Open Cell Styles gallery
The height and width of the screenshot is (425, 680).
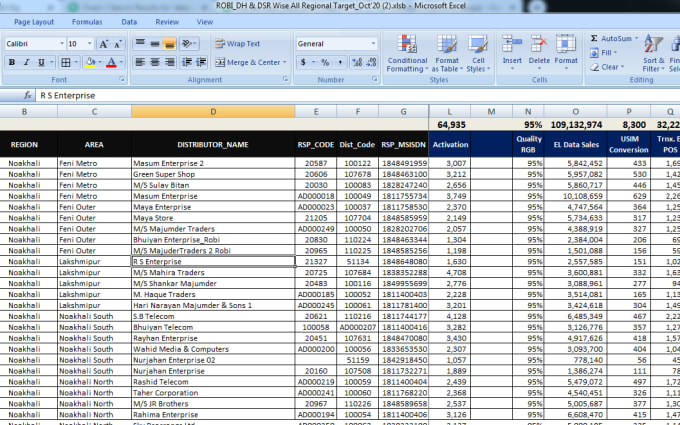[478, 53]
